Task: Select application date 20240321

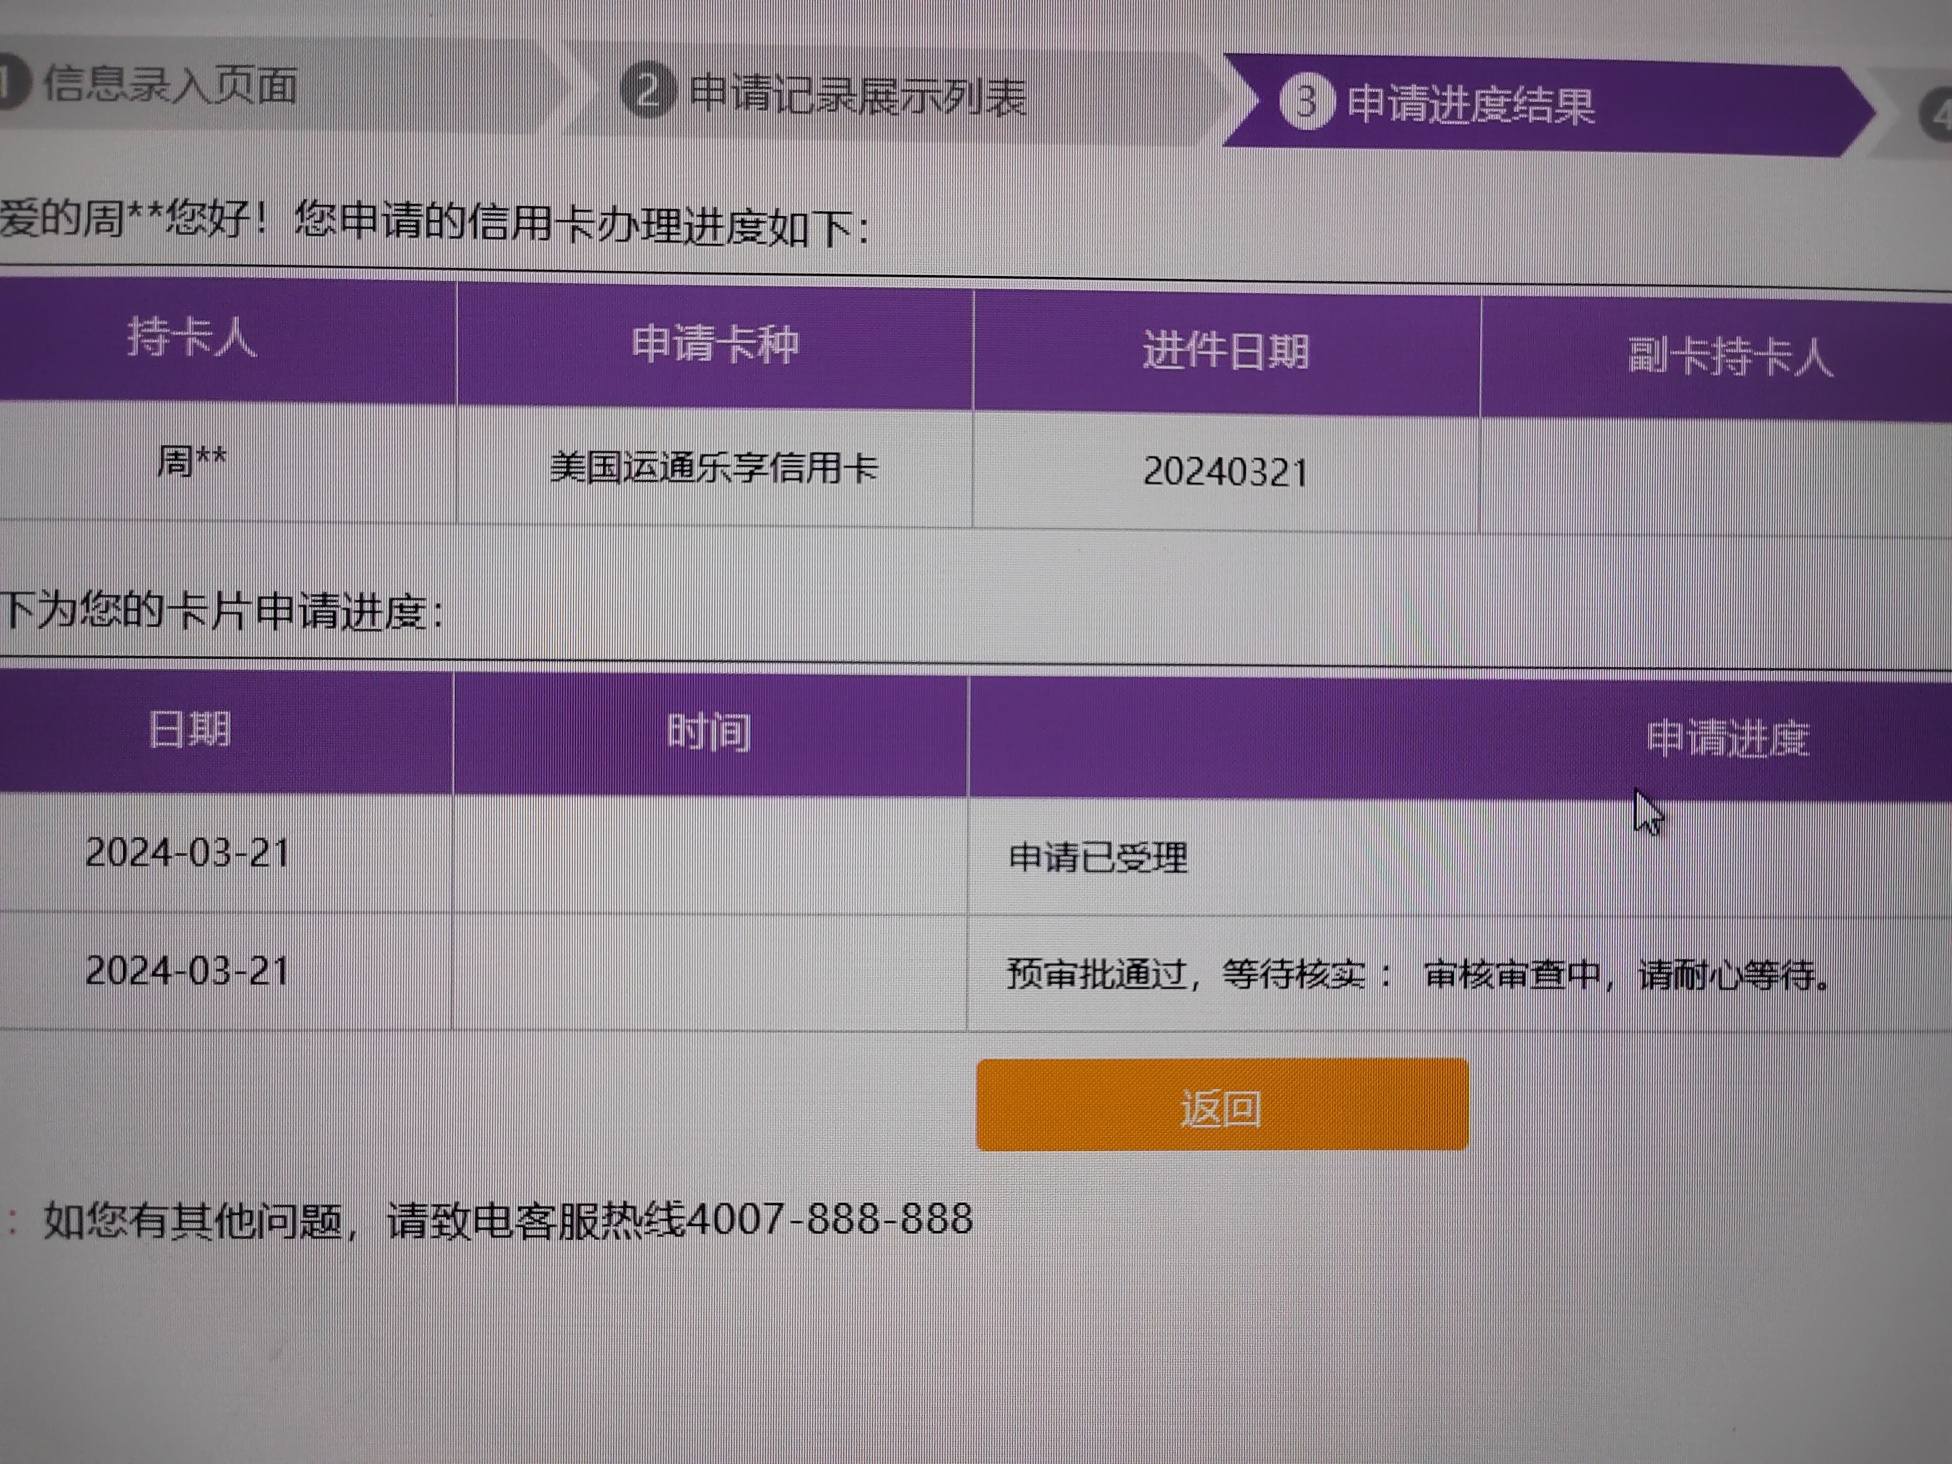Action: 1226,472
